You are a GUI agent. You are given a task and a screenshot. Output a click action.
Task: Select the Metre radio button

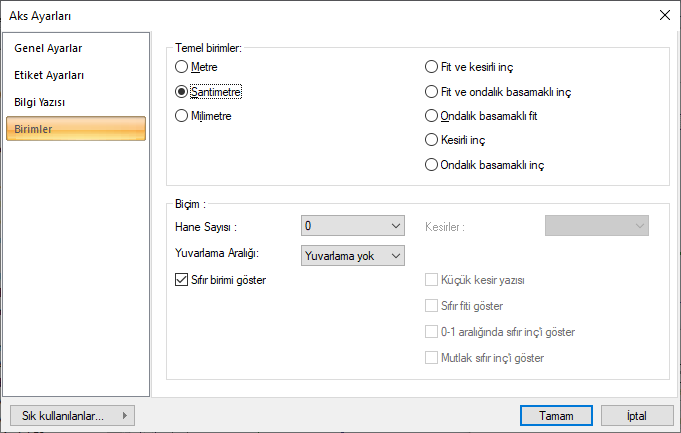[x=181, y=67]
